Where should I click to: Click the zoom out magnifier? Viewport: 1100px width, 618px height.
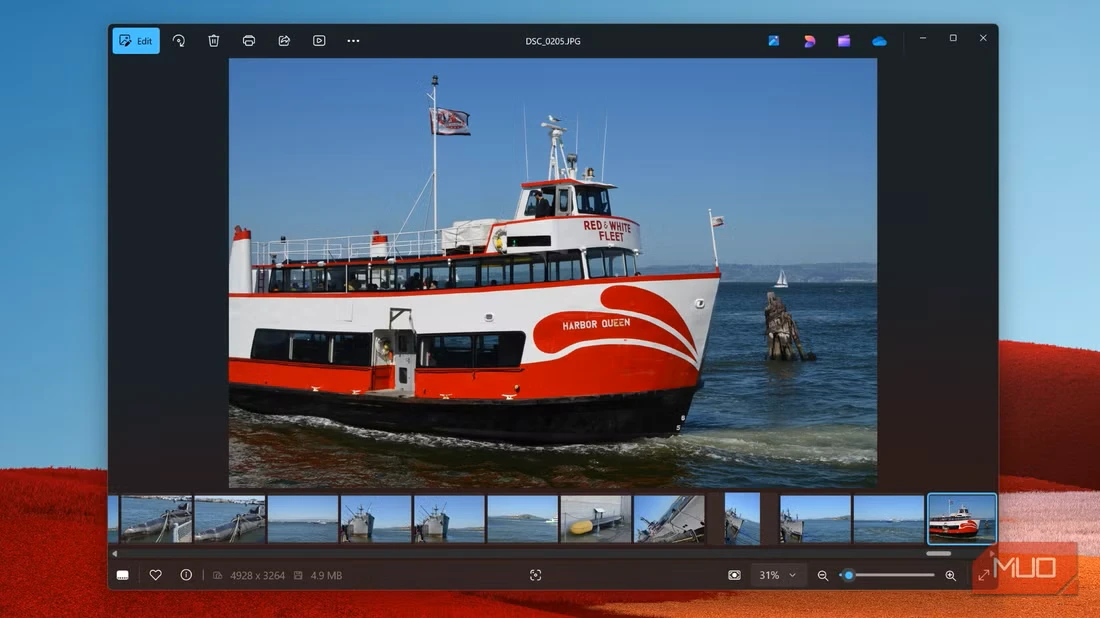click(x=823, y=575)
